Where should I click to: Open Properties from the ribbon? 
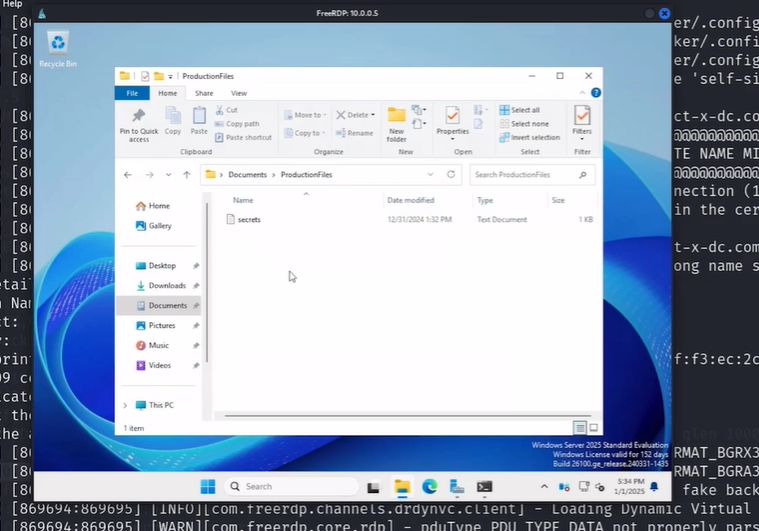point(452,120)
